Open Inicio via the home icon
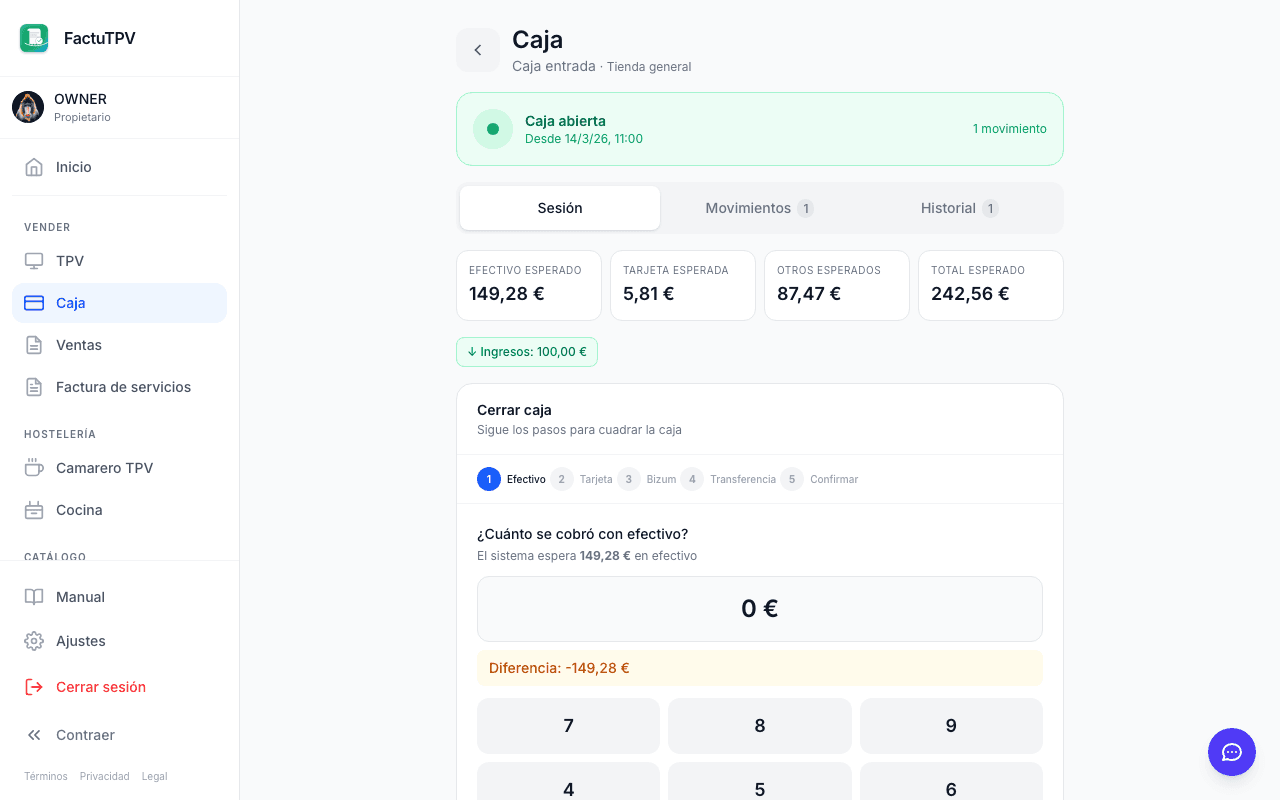 point(34,167)
